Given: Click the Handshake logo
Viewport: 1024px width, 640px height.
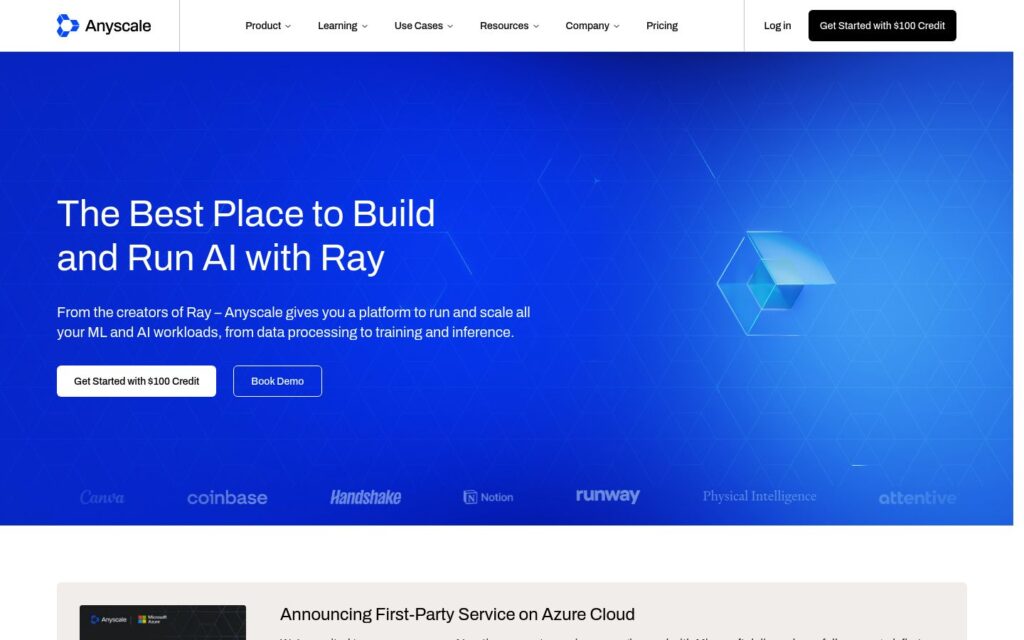Looking at the screenshot, I should [x=366, y=498].
